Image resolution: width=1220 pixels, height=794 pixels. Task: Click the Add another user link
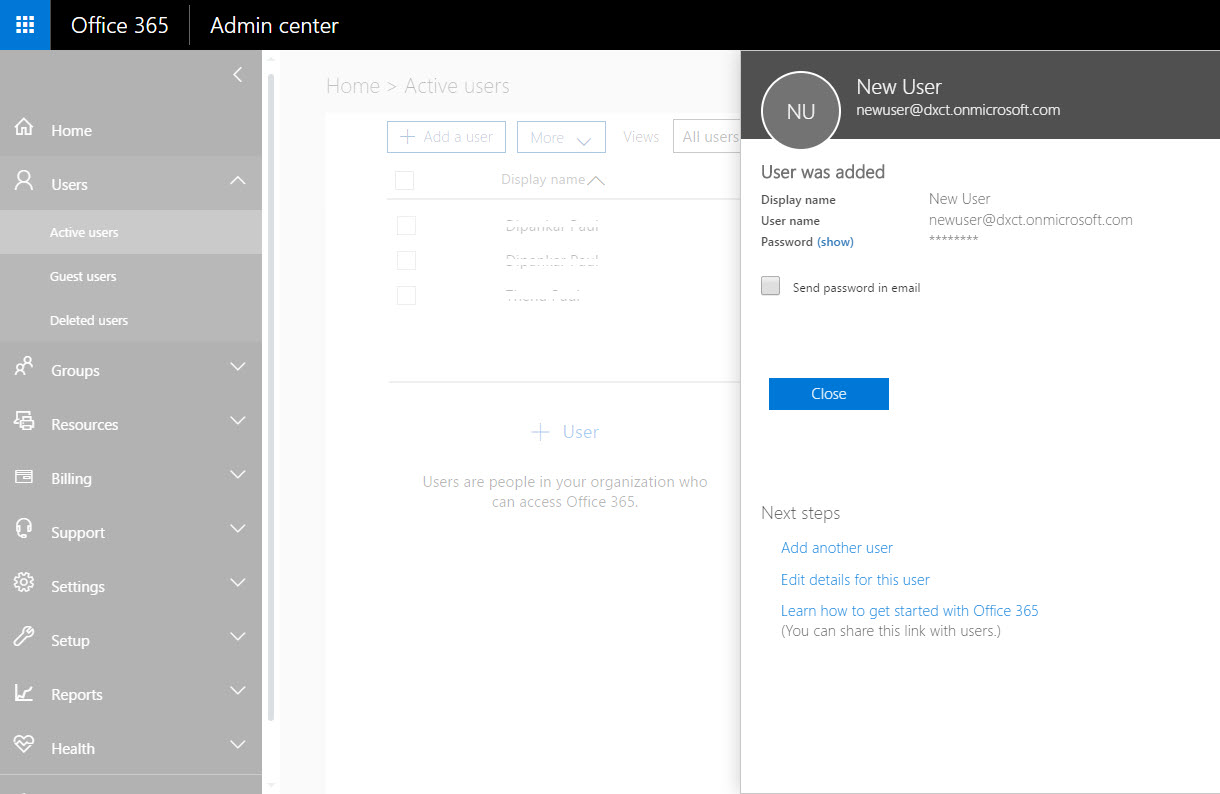[836, 547]
